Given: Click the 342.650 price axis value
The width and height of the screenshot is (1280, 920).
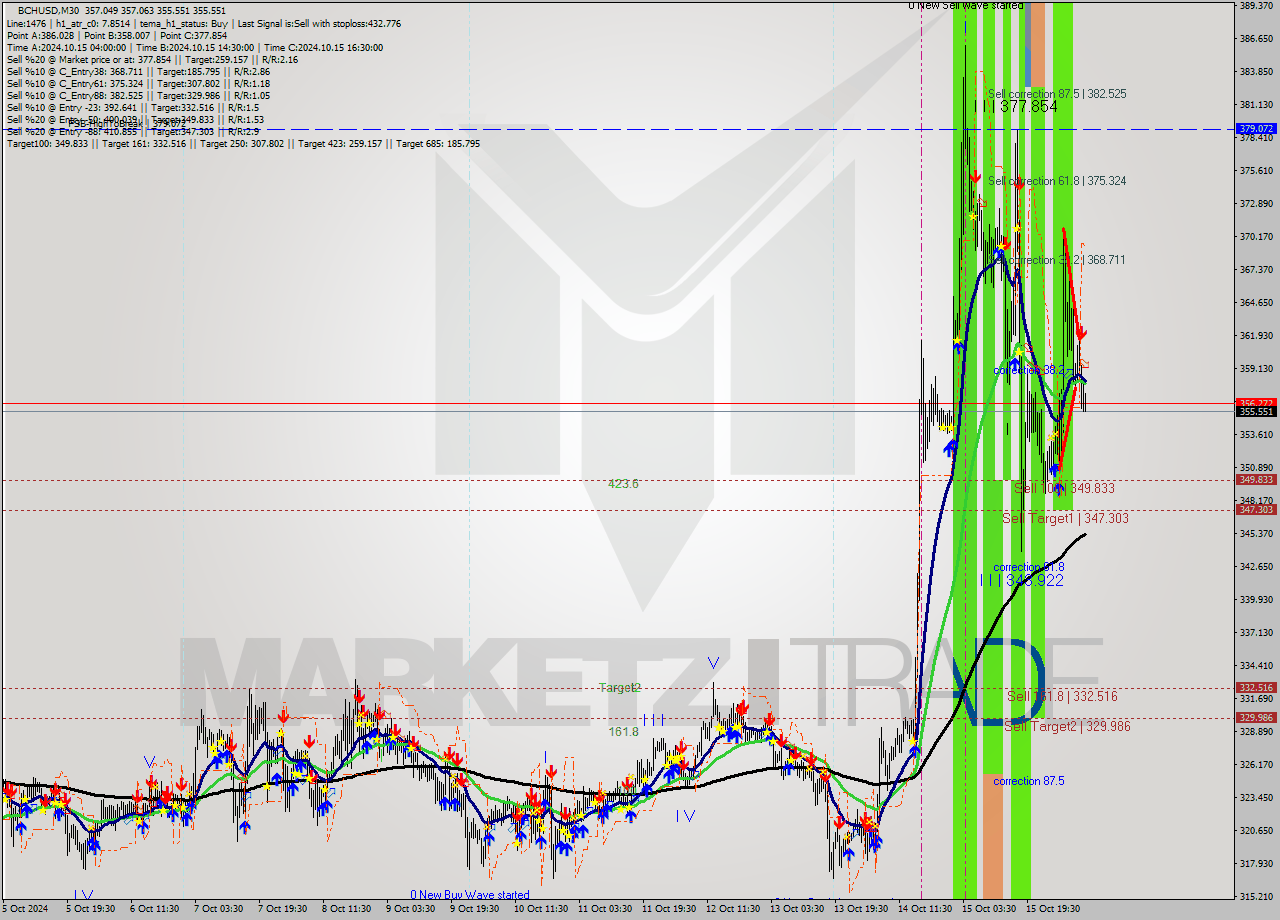Looking at the screenshot, I should (x=1256, y=567).
